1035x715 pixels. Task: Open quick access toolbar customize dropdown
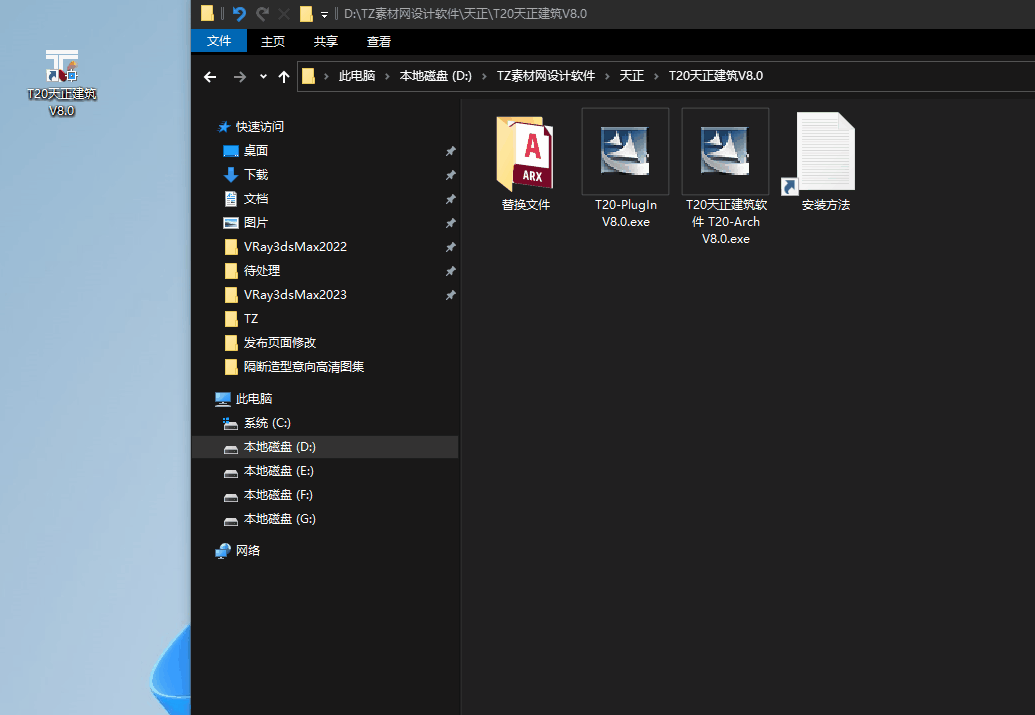click(x=324, y=14)
